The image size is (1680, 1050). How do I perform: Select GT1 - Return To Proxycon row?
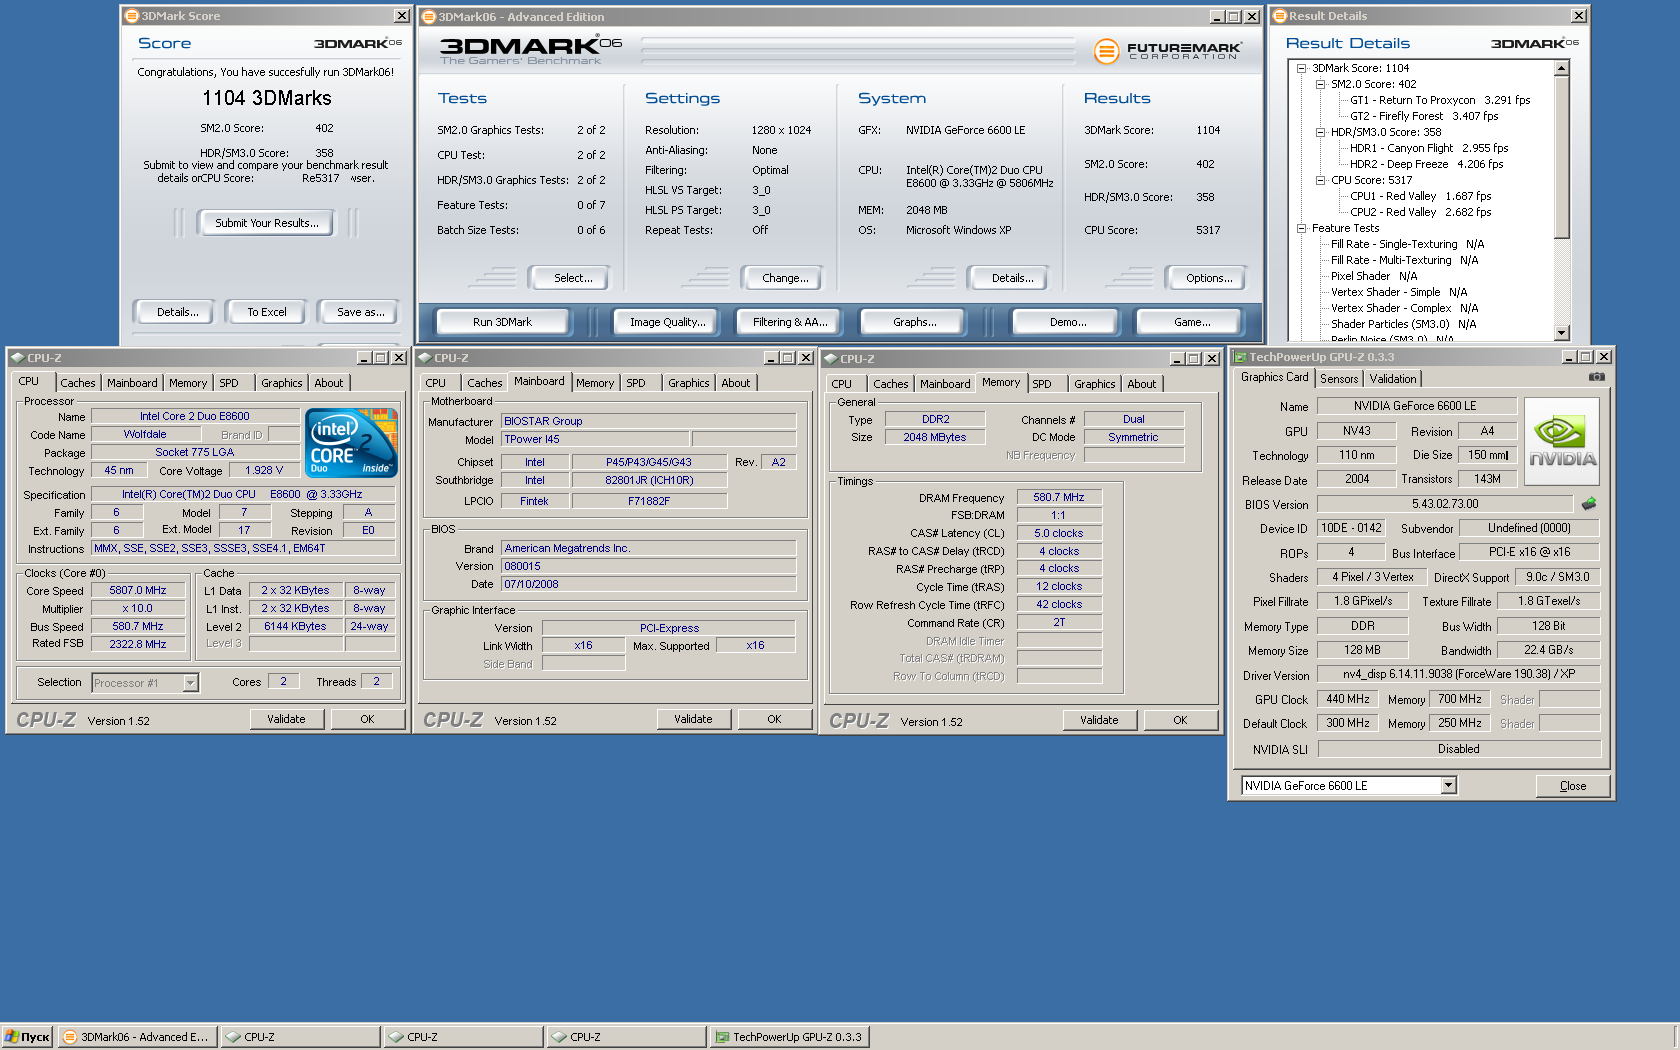point(1440,100)
